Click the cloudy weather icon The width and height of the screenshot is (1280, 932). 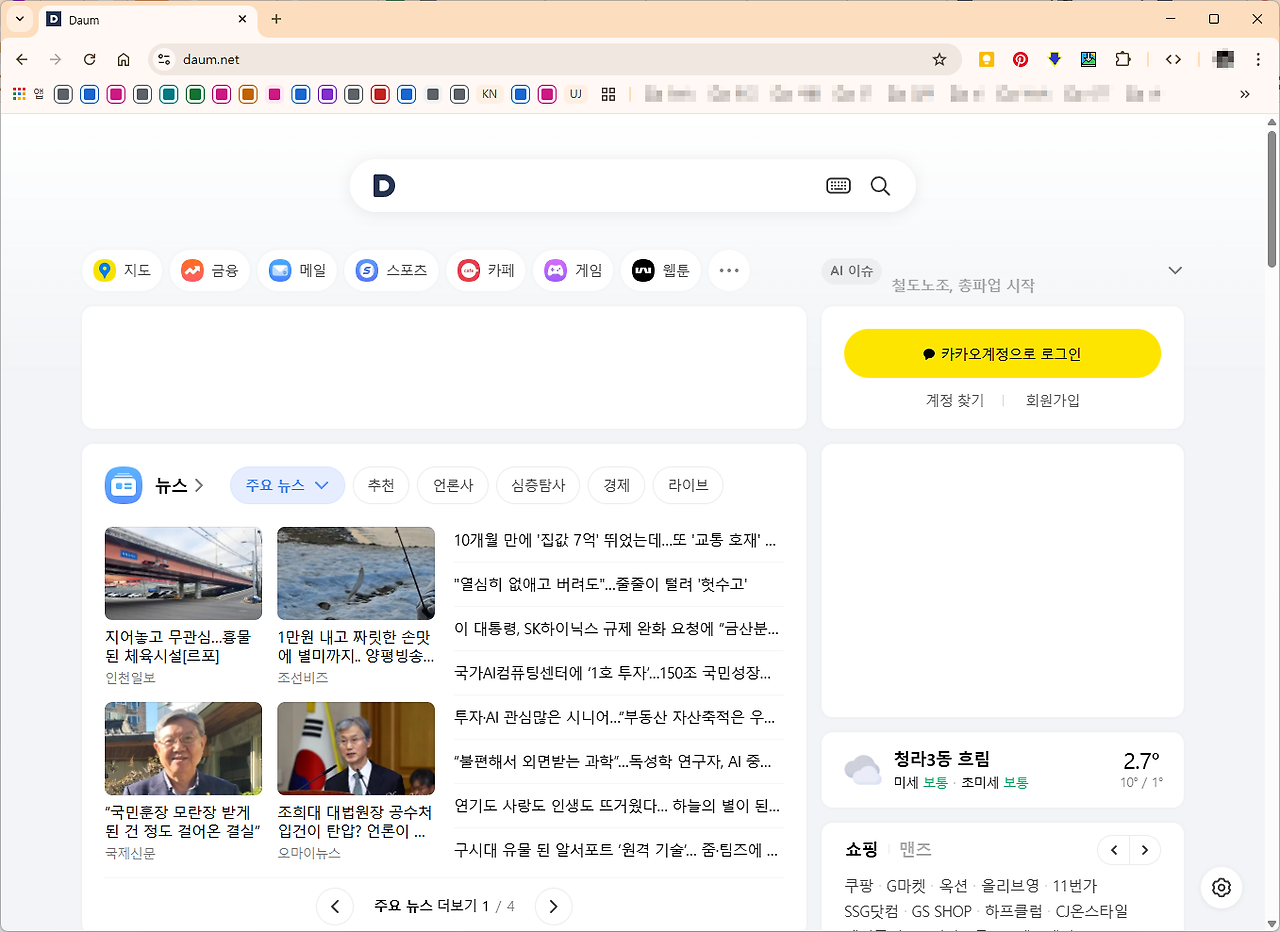(x=862, y=769)
